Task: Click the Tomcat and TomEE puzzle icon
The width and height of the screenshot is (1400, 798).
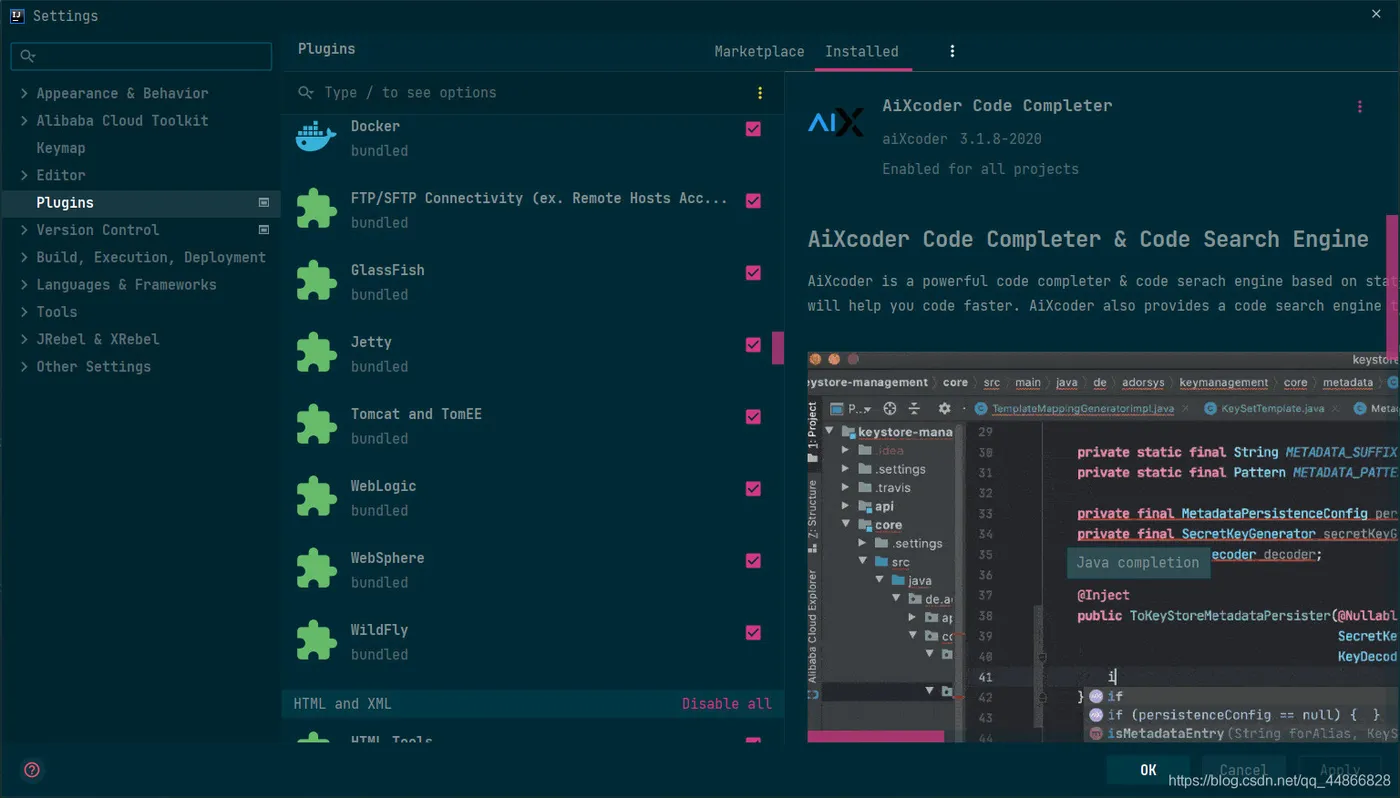Action: pyautogui.click(x=316, y=425)
